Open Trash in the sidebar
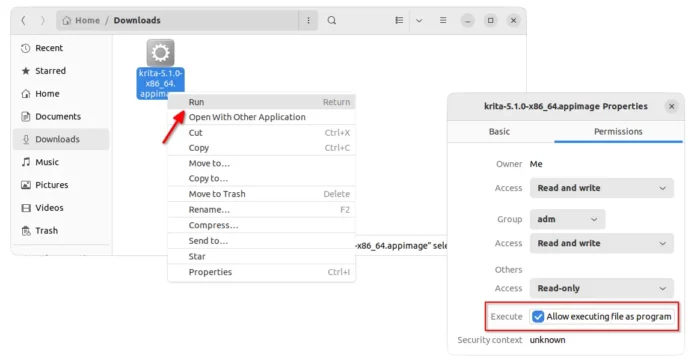The image size is (700, 364). click(x=61, y=230)
